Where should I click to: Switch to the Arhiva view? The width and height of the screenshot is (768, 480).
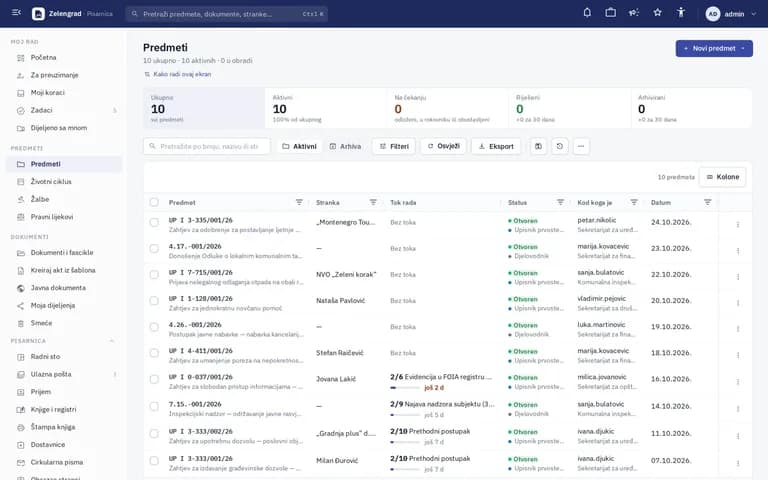(x=345, y=146)
